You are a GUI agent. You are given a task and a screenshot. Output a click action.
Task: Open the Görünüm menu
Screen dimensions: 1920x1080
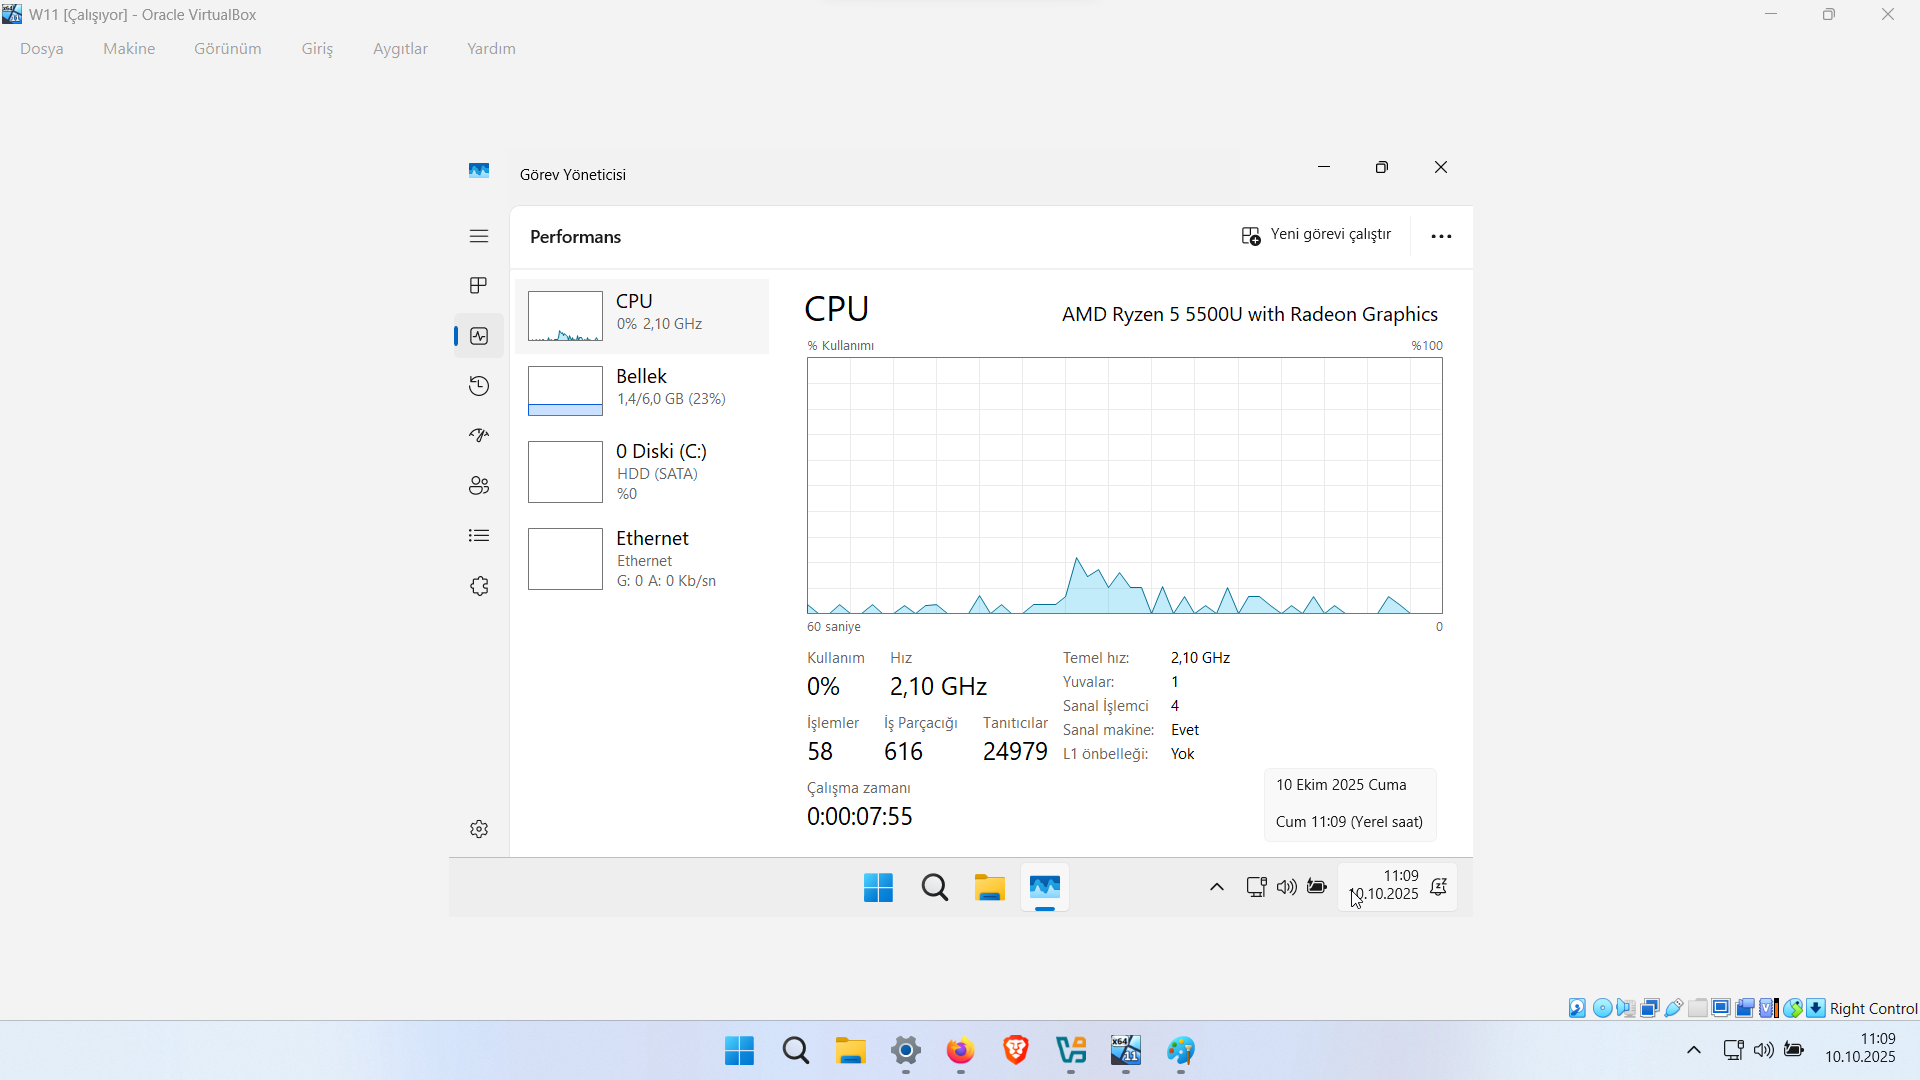228,49
